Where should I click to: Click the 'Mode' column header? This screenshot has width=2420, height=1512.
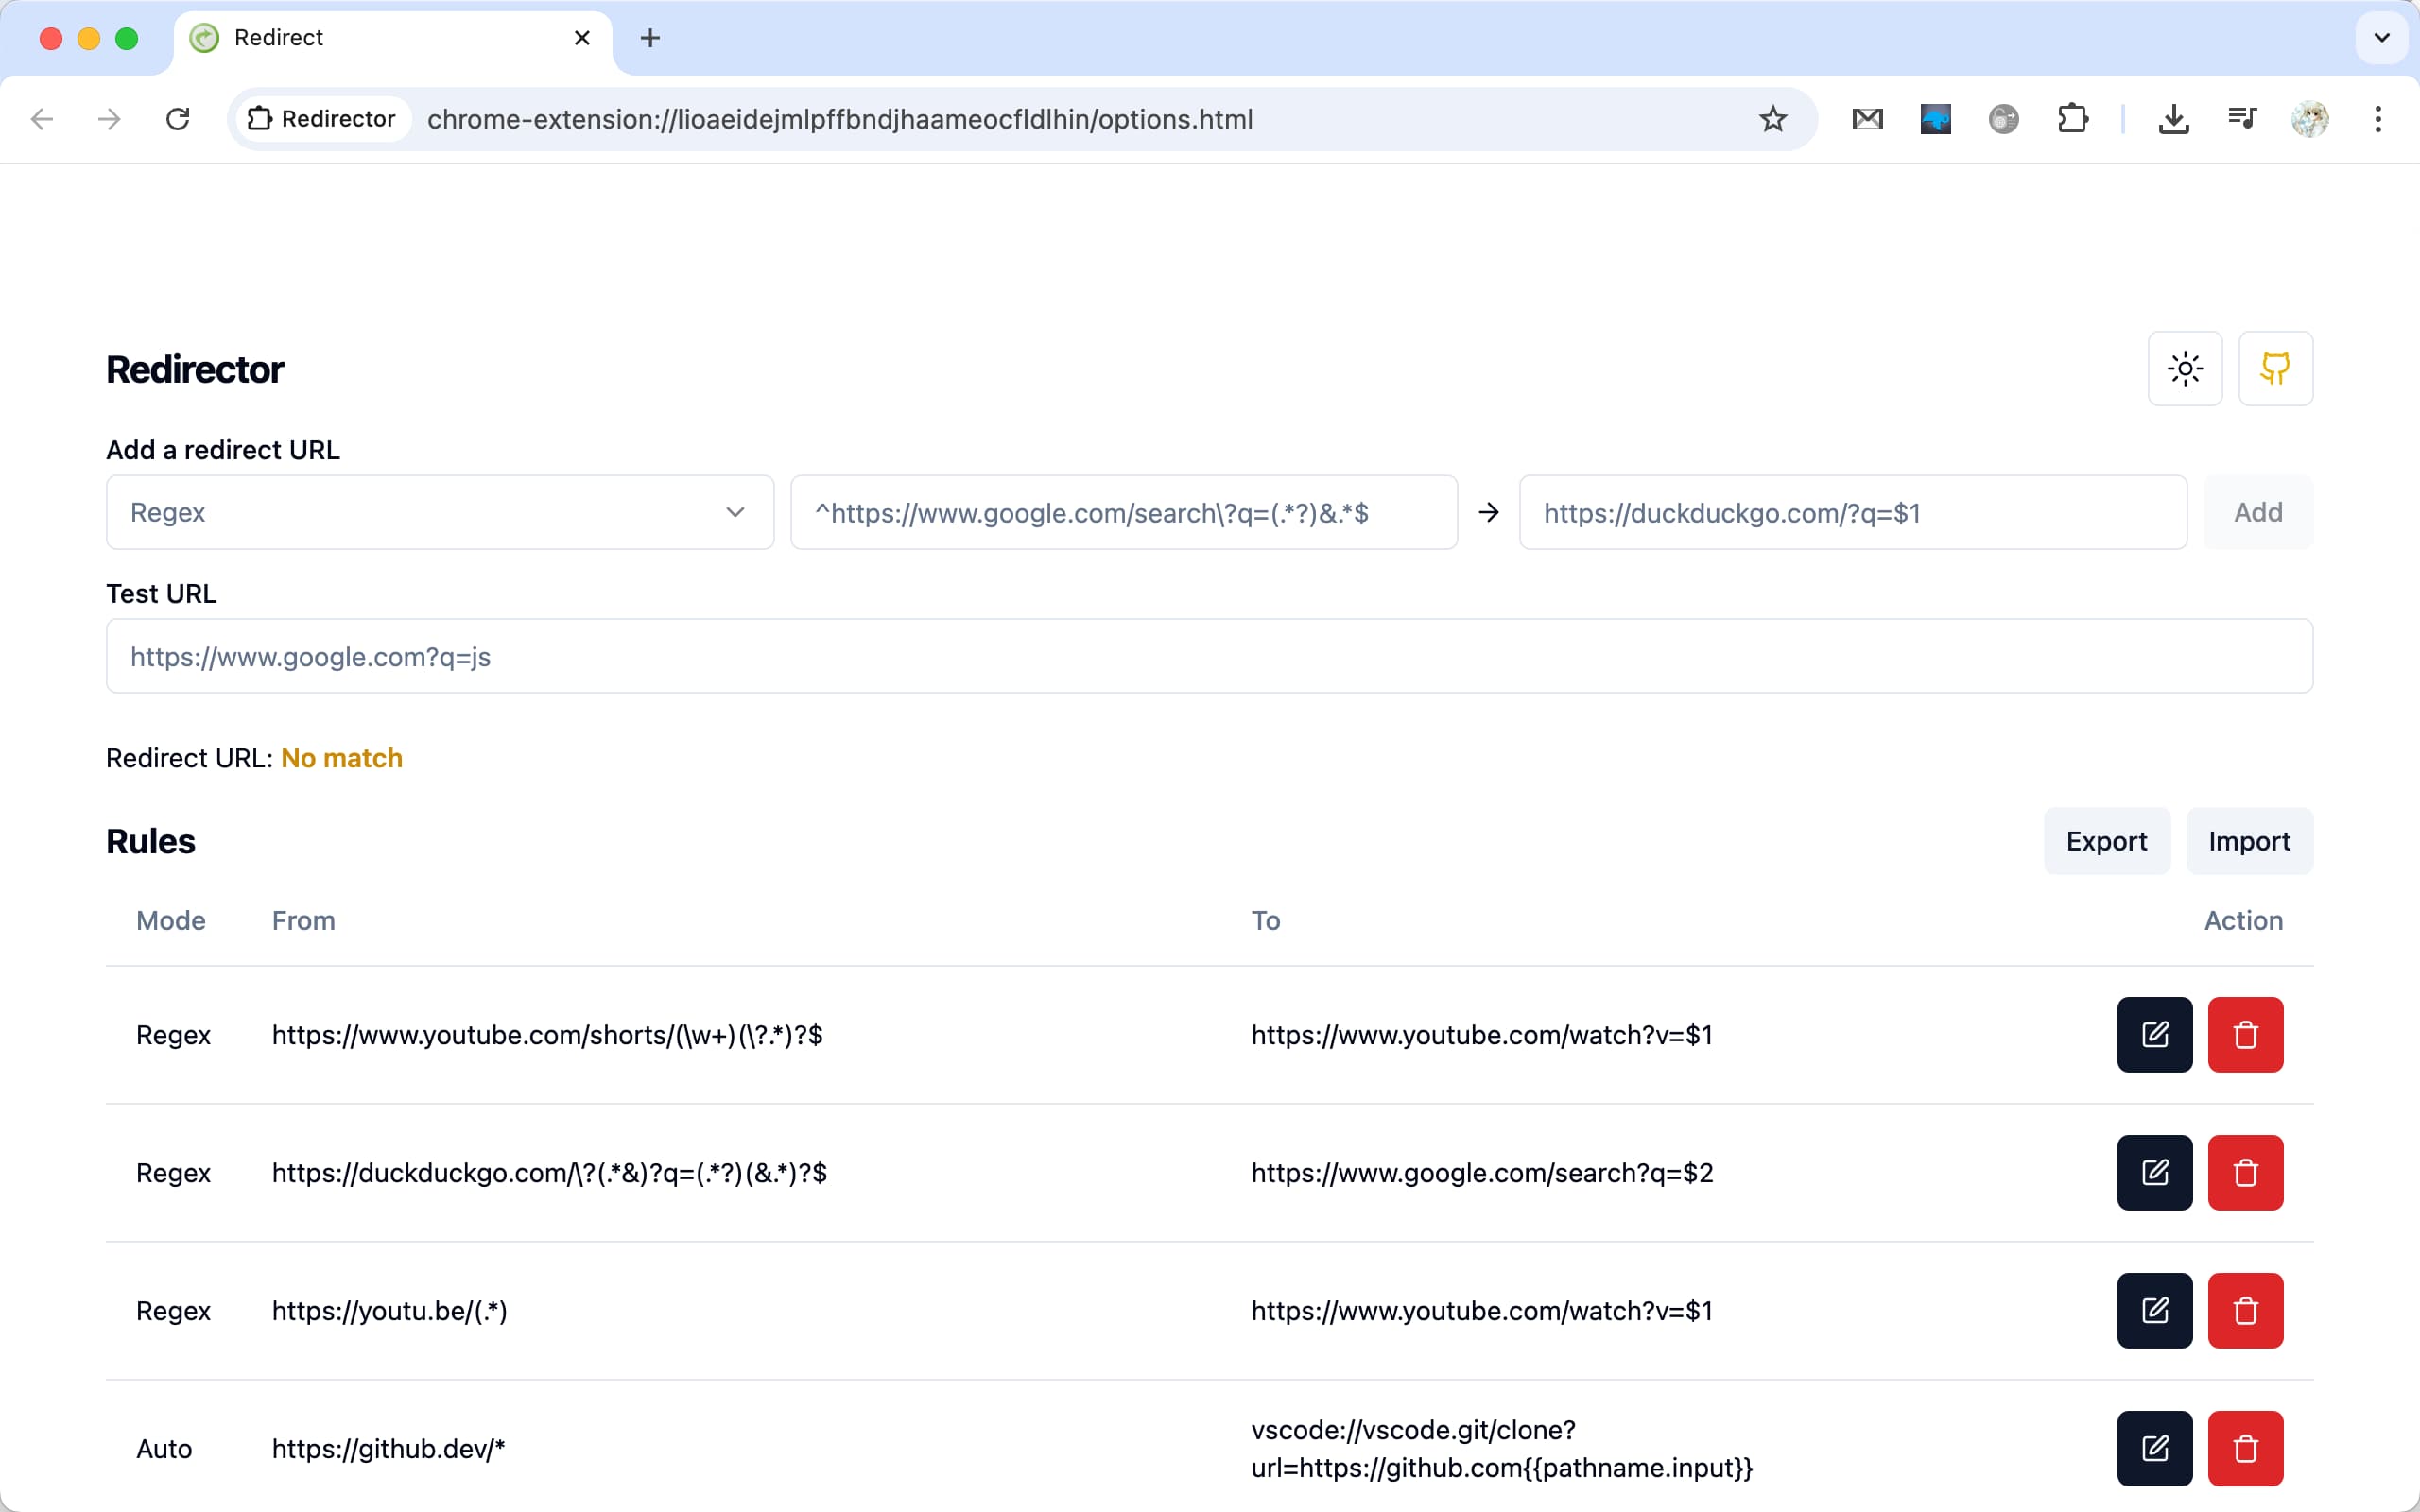click(x=171, y=920)
